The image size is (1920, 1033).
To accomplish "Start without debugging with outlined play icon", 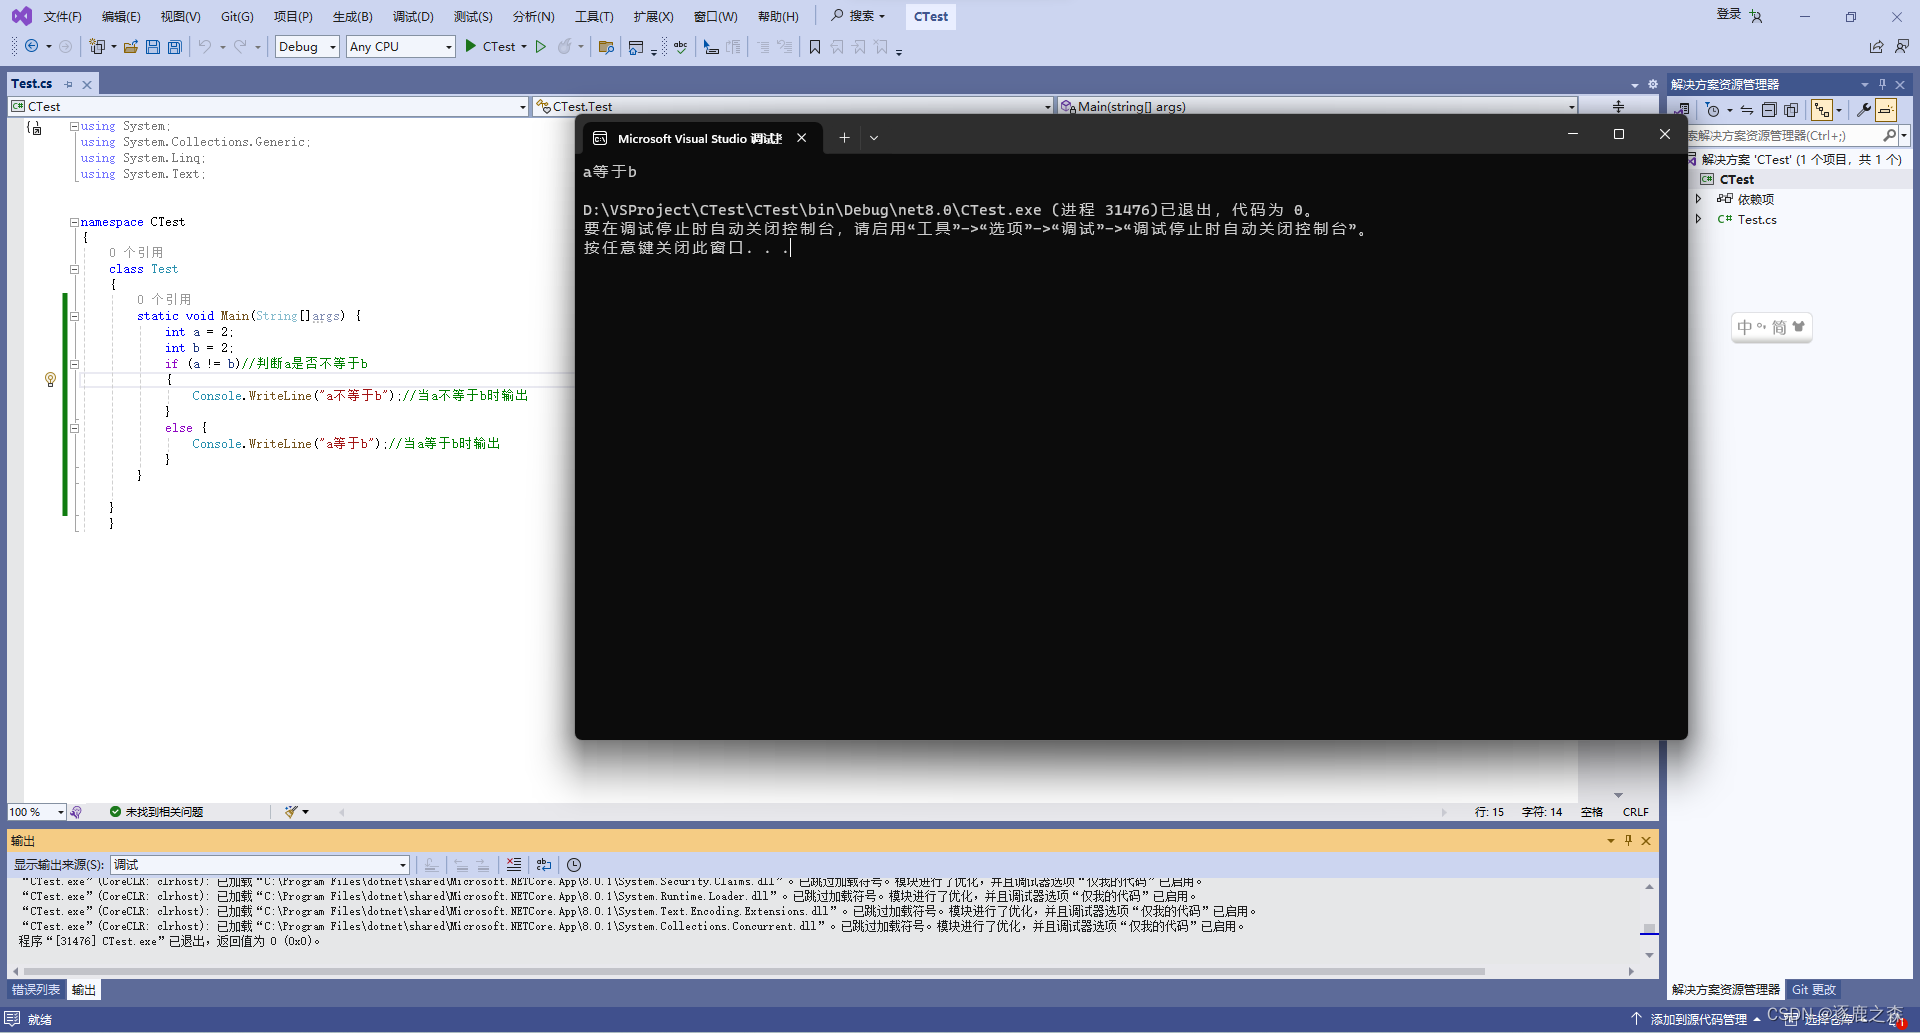I will point(541,47).
